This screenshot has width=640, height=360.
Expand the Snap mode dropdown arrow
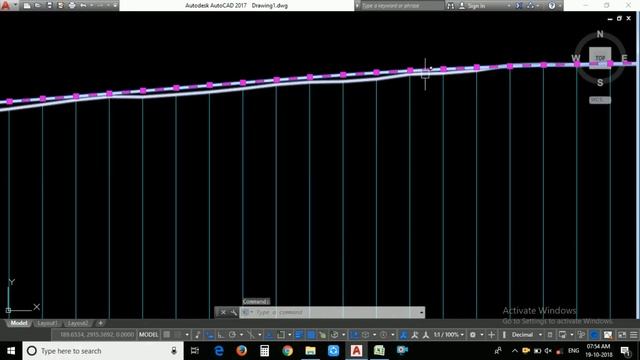click(187, 335)
